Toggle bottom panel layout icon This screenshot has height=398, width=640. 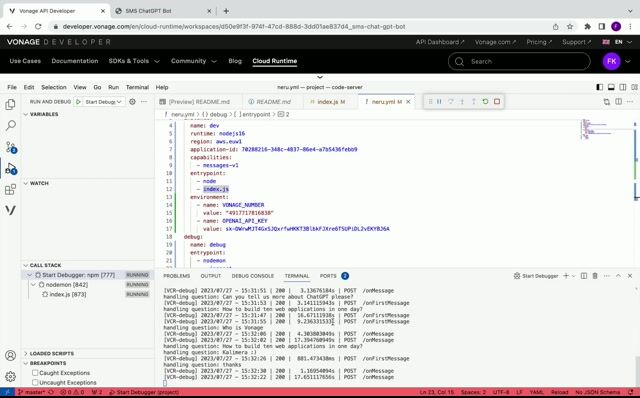pos(611,87)
